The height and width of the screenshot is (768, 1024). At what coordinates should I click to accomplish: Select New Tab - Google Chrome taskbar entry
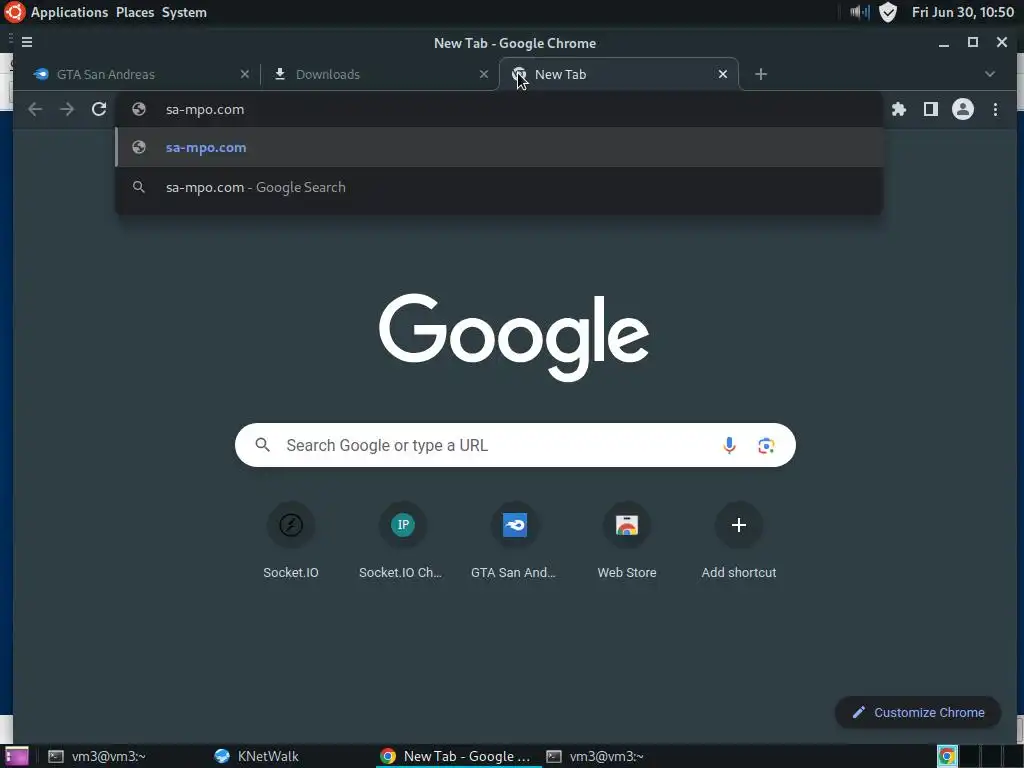pyautogui.click(x=456, y=756)
